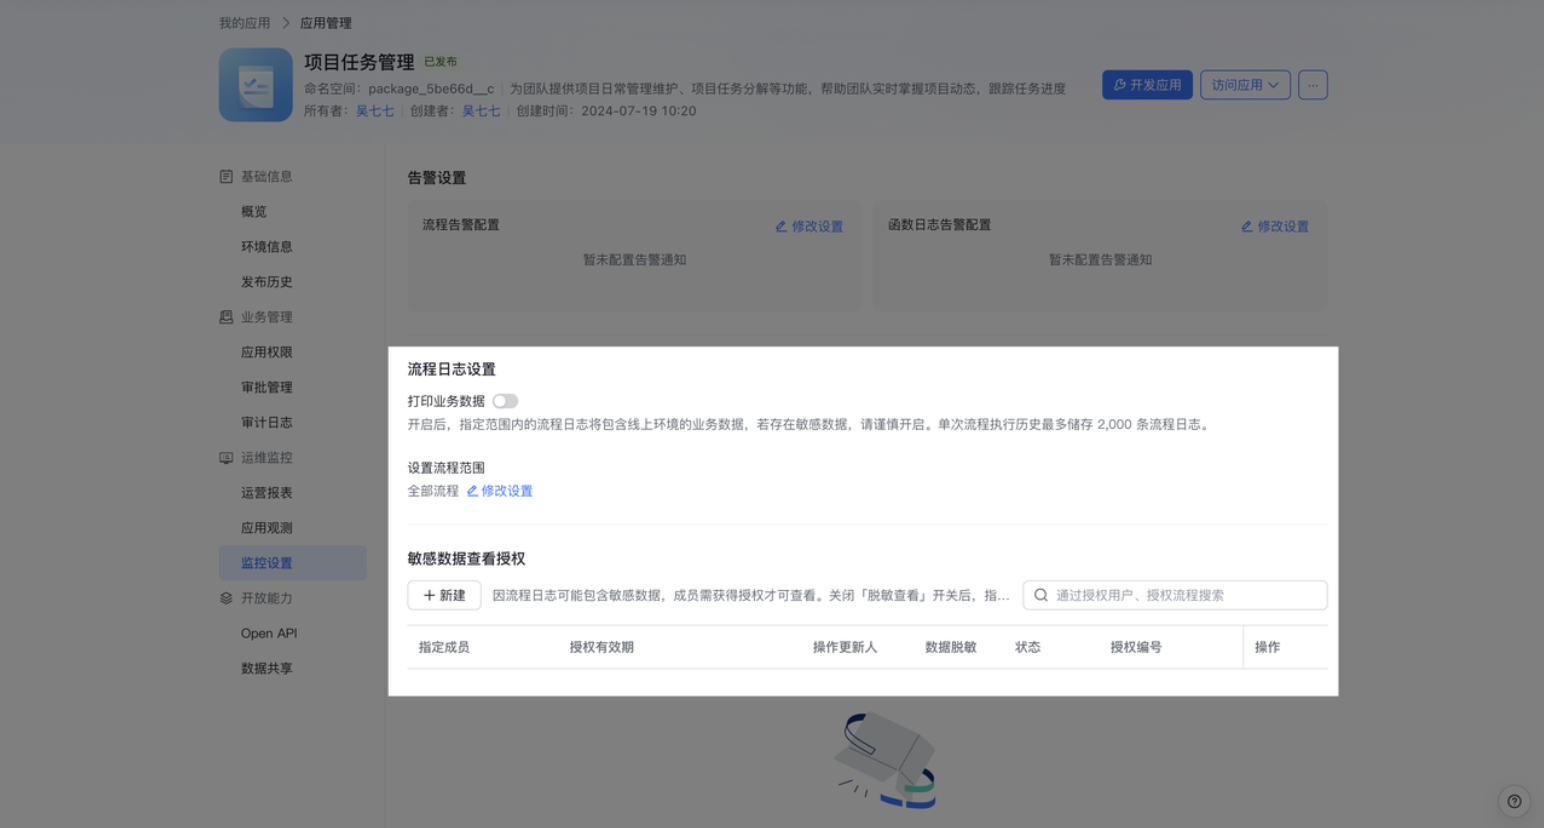This screenshot has width=1544, height=828.
Task: Click the 开放能力 section icon in sidebar
Action: (226, 598)
